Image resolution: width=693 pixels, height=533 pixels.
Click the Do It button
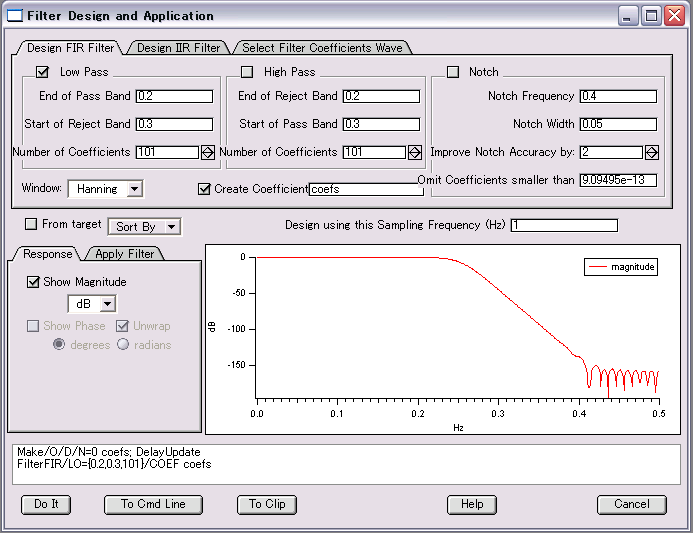coord(46,504)
